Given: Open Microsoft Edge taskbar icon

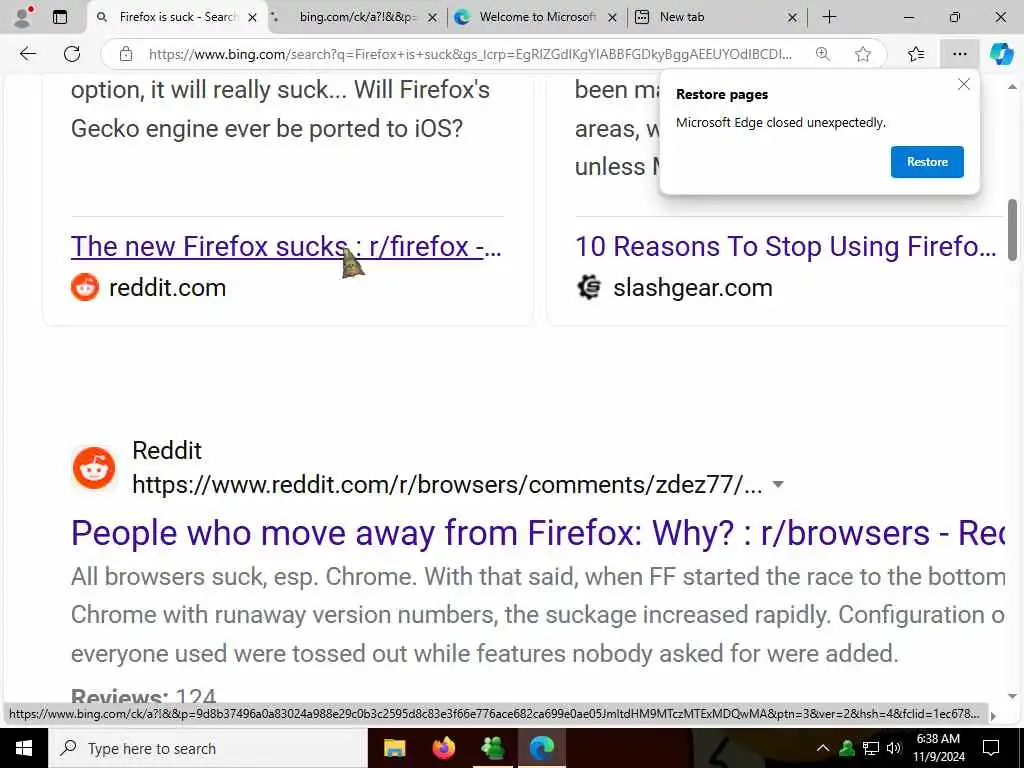Looking at the screenshot, I should tap(542, 748).
